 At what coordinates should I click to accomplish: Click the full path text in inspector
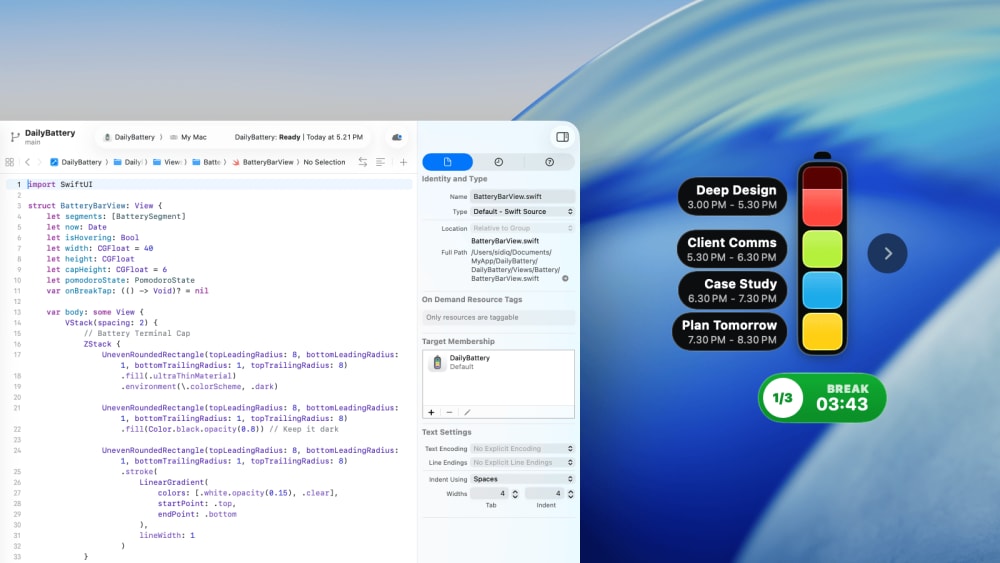pos(515,265)
